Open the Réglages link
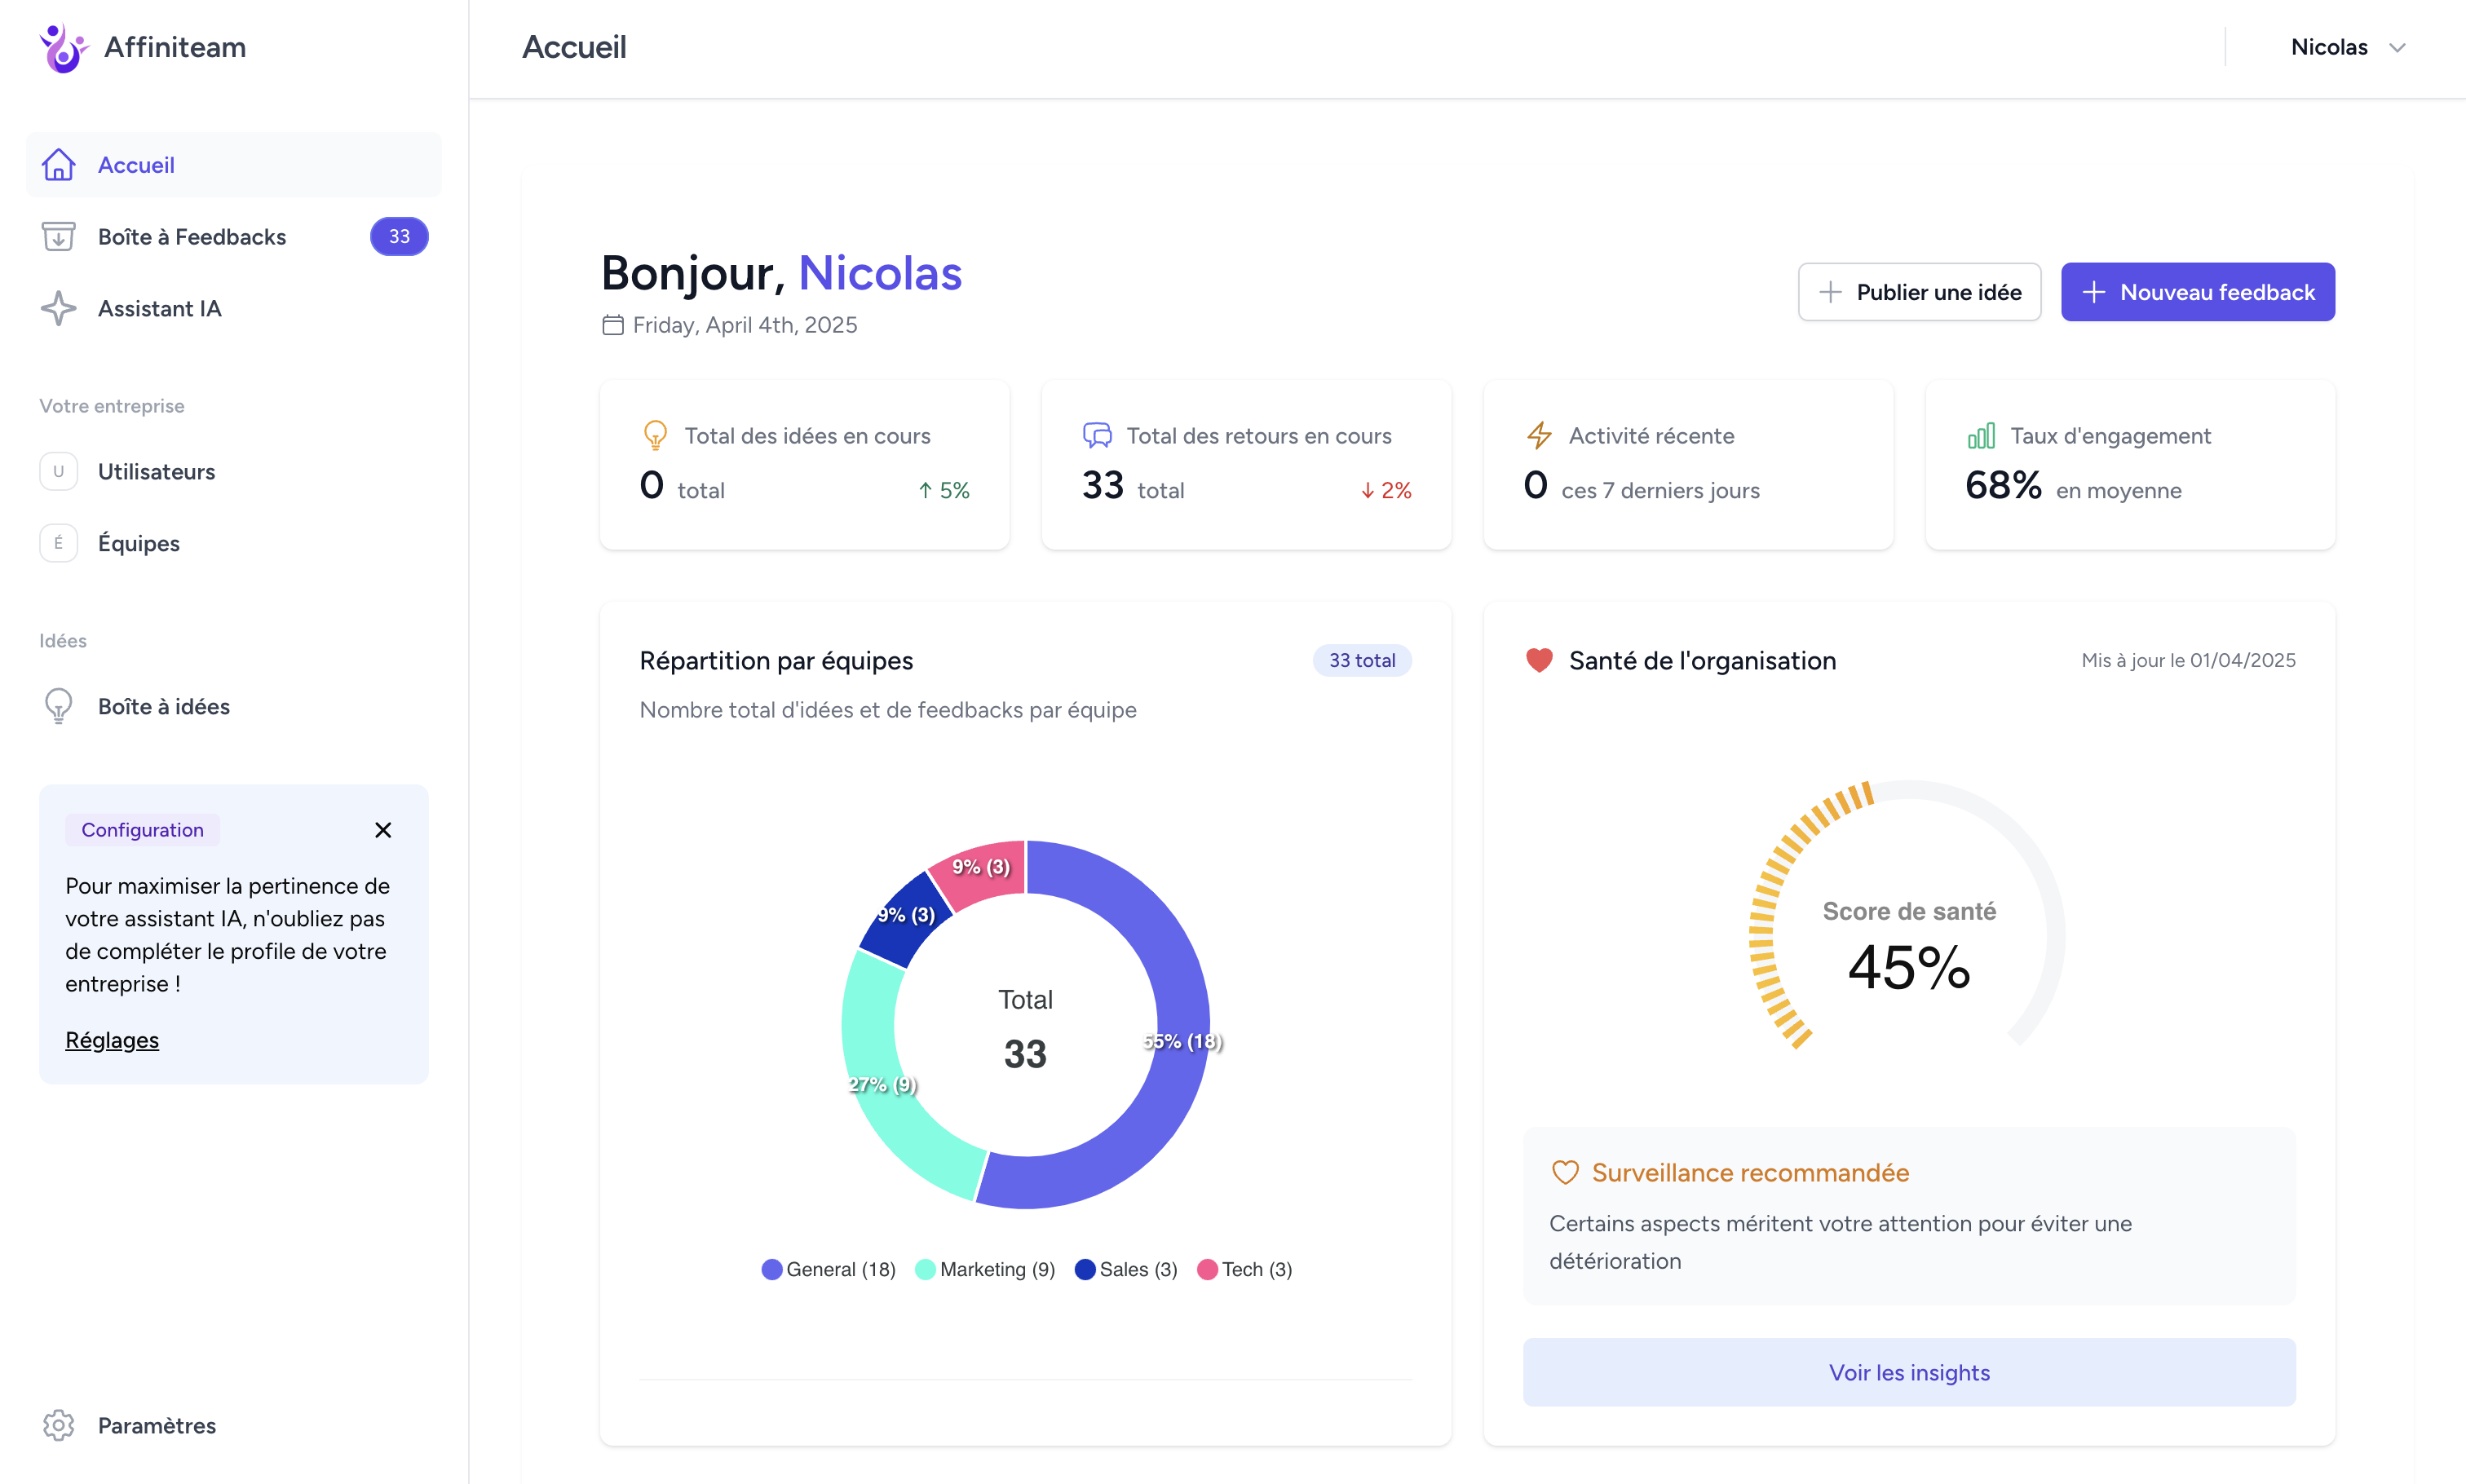 (x=112, y=1040)
